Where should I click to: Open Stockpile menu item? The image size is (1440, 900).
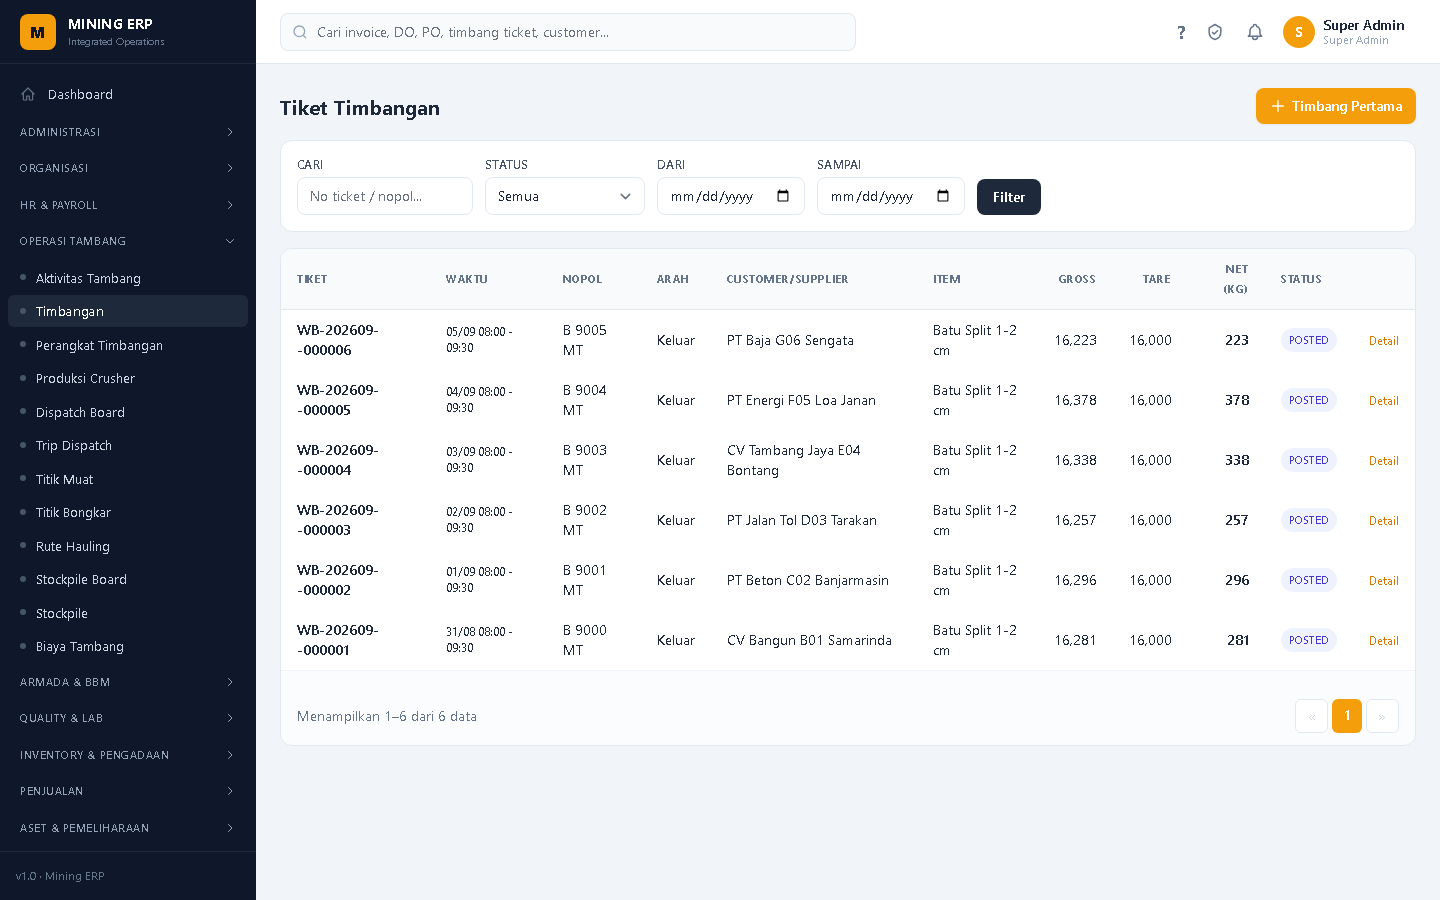(128, 613)
